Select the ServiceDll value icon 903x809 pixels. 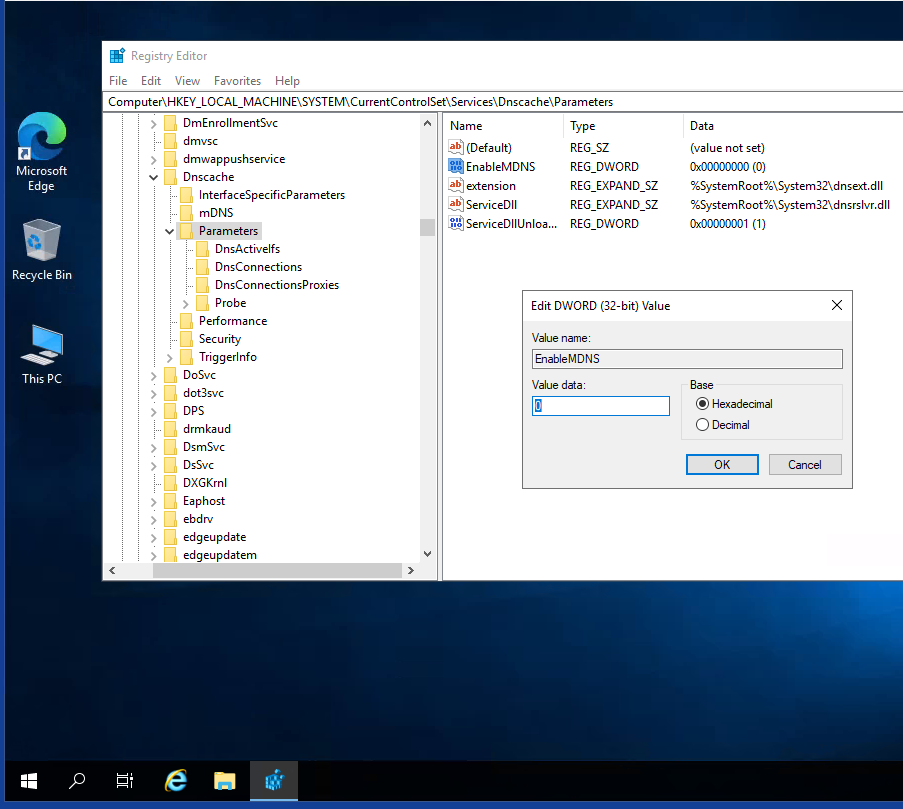click(456, 204)
